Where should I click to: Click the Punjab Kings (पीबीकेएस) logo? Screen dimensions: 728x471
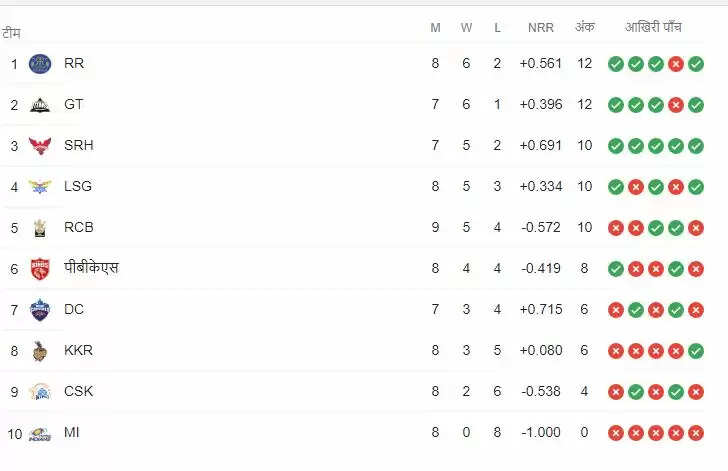[x=40, y=269]
